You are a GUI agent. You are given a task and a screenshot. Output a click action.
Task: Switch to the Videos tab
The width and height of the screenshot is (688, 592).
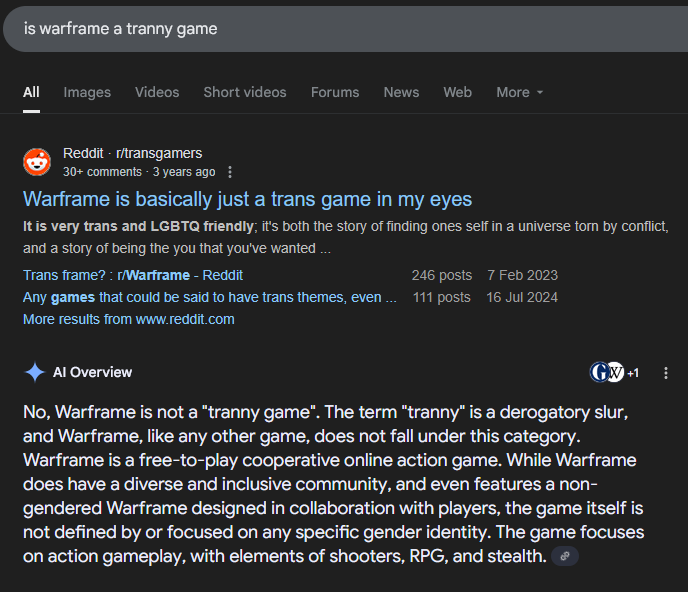157,92
